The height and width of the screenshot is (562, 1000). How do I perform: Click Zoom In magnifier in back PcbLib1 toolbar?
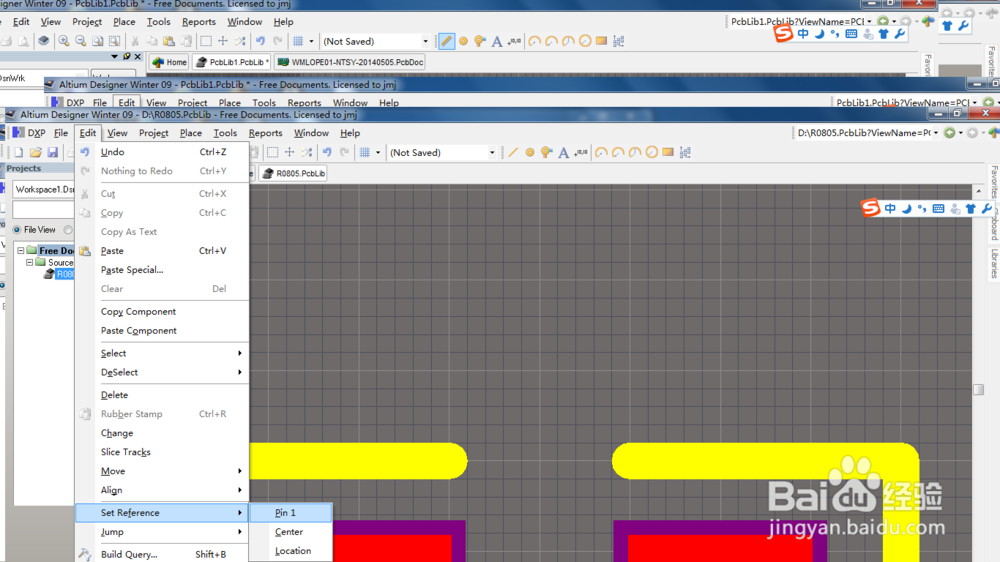pos(64,41)
